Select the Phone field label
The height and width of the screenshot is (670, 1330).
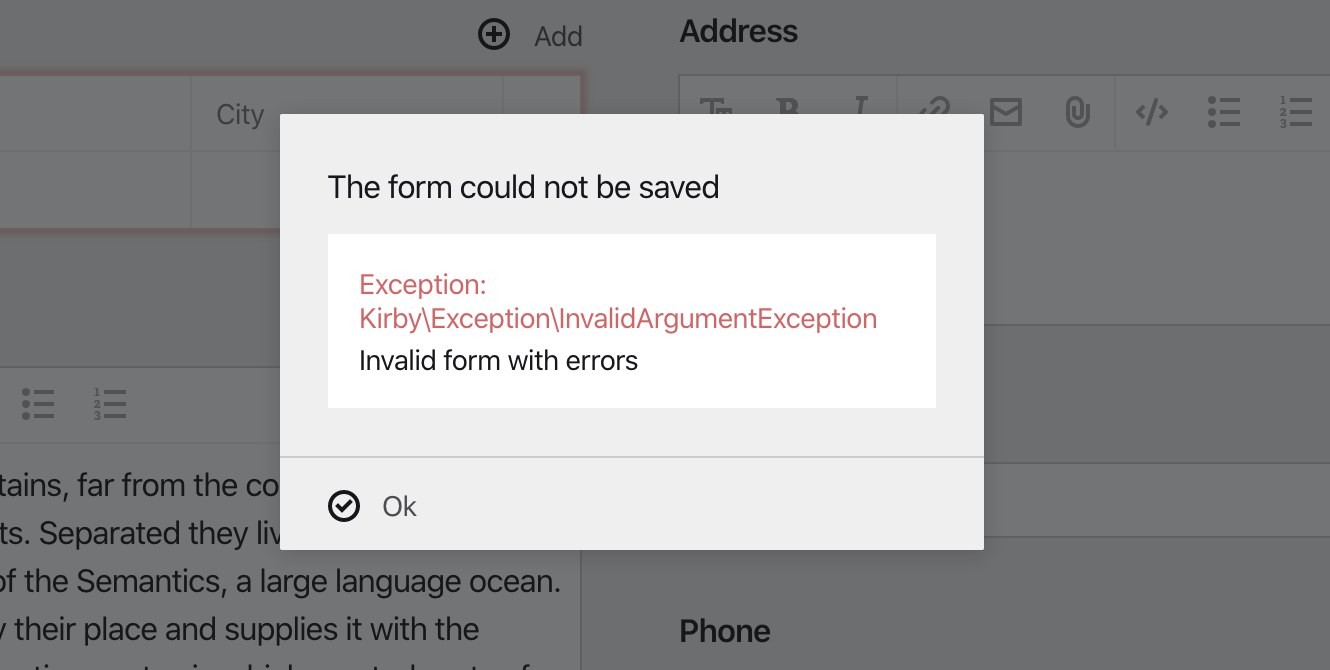point(724,631)
